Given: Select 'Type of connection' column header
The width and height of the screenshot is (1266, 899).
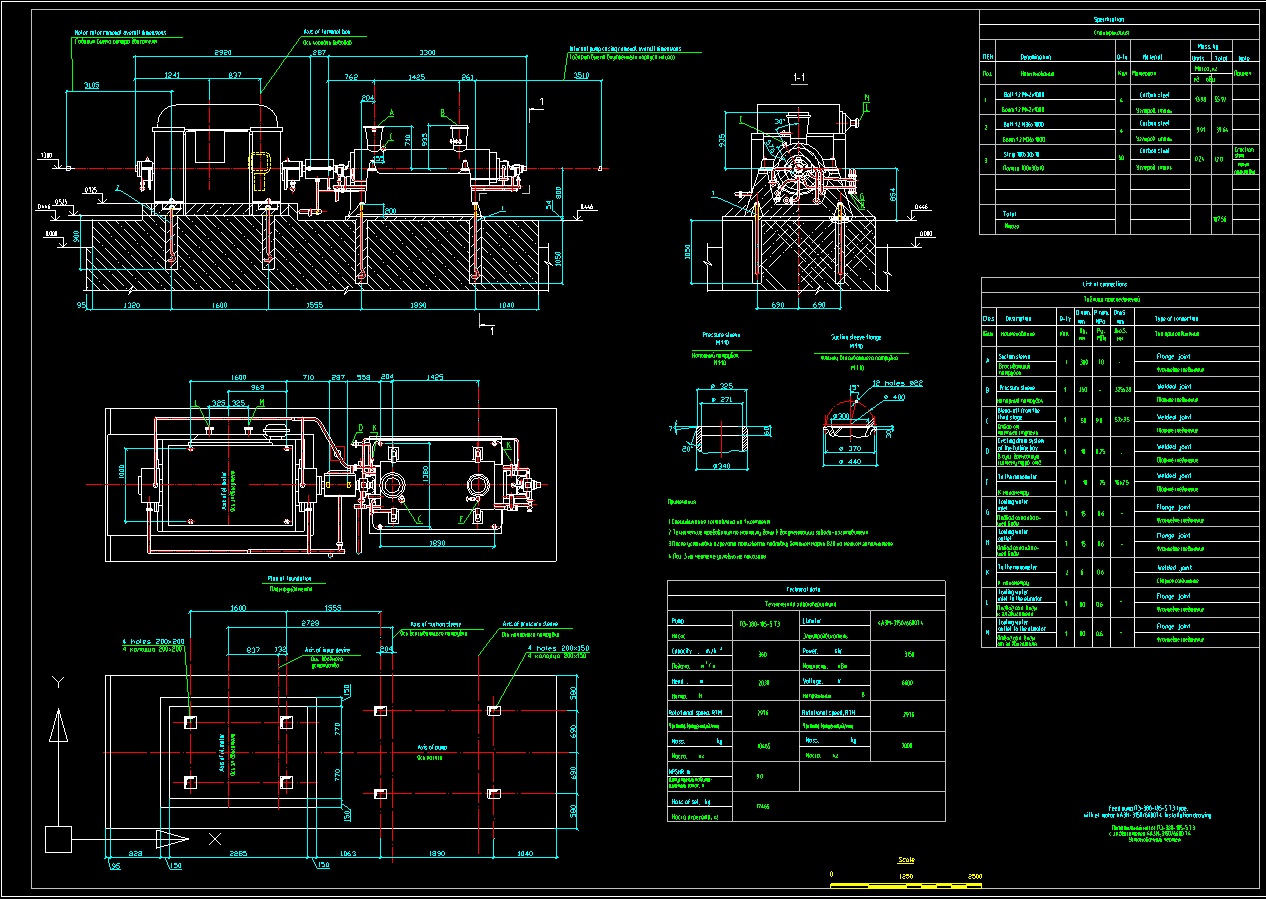Looking at the screenshot, I should point(1176,319).
